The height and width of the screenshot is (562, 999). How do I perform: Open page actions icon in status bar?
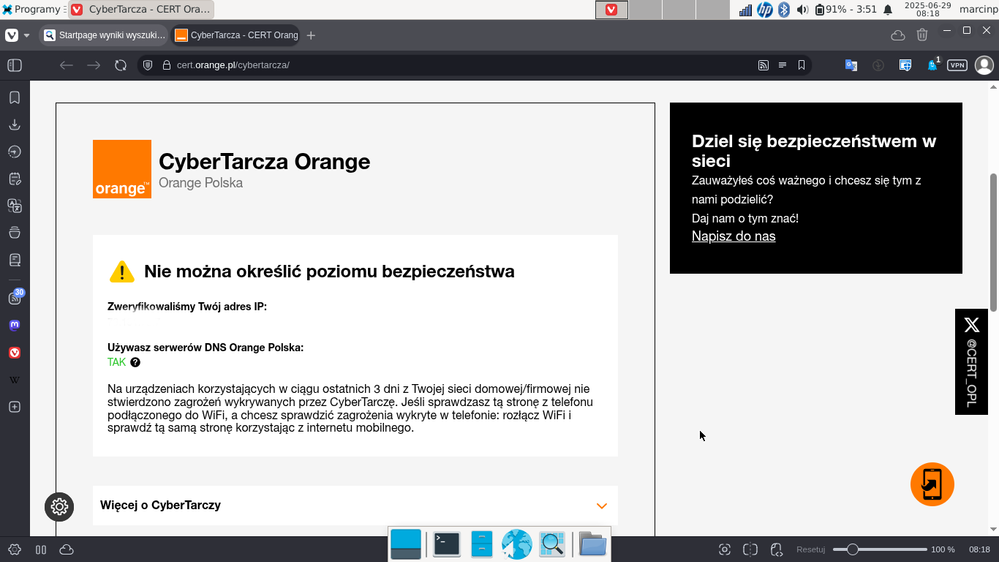coord(776,549)
